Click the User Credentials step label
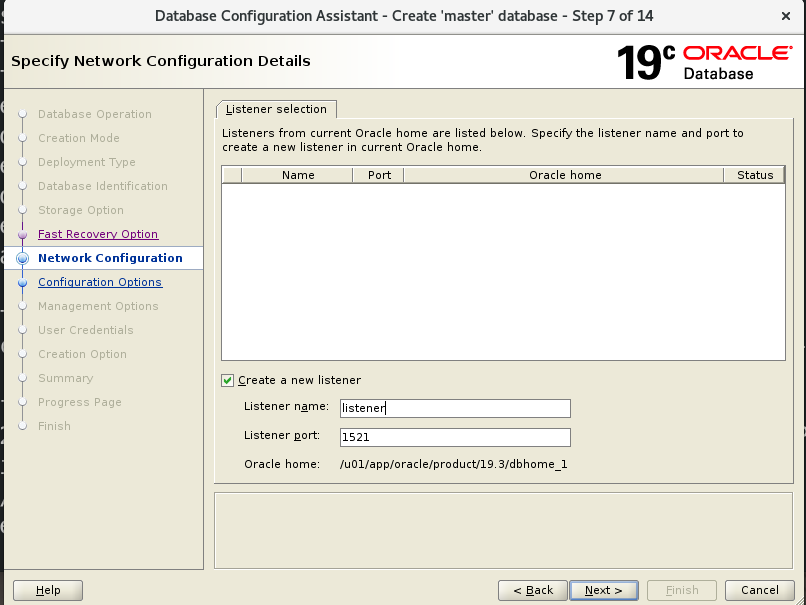Screen dimensions: 806x605 [86, 330]
